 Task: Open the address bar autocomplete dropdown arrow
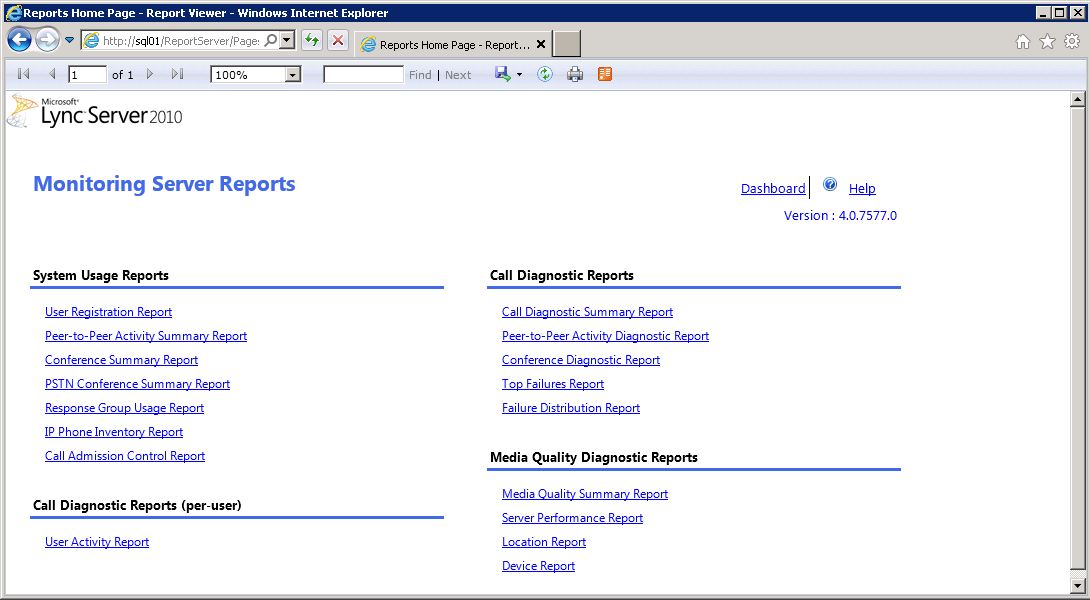tap(287, 40)
